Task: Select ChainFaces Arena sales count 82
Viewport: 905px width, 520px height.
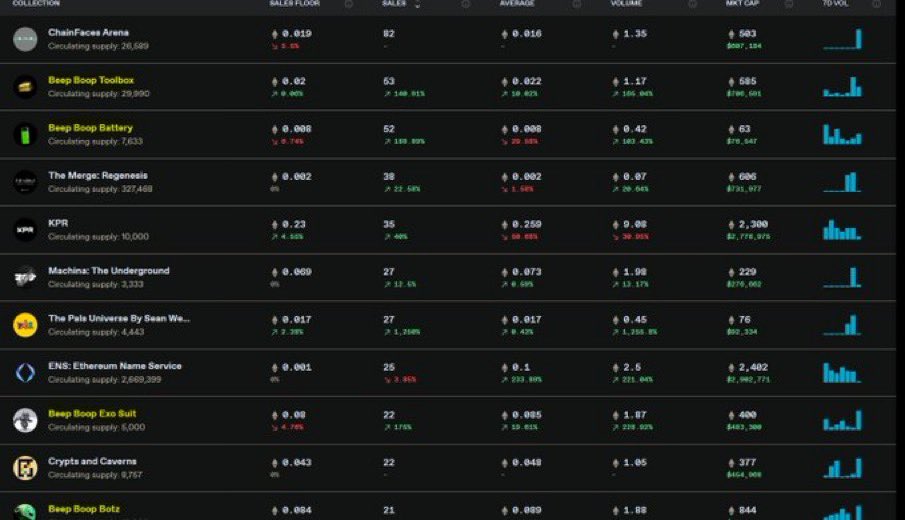Action: click(x=388, y=33)
